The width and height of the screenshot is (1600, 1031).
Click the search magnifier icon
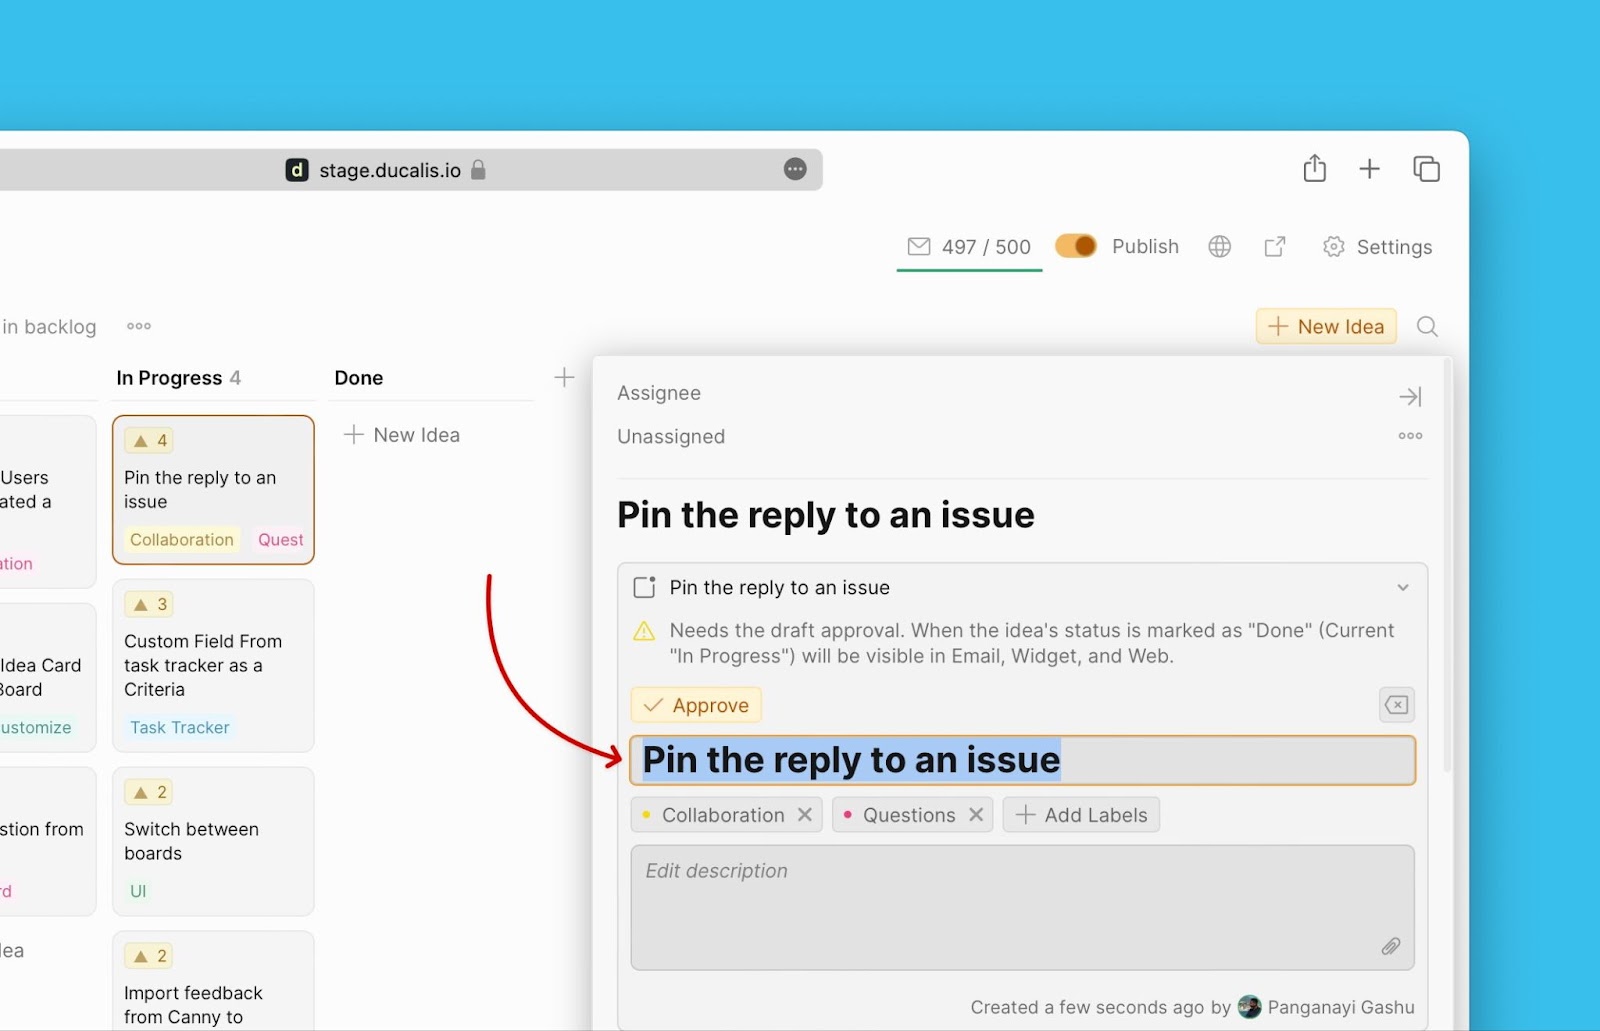[1427, 327]
